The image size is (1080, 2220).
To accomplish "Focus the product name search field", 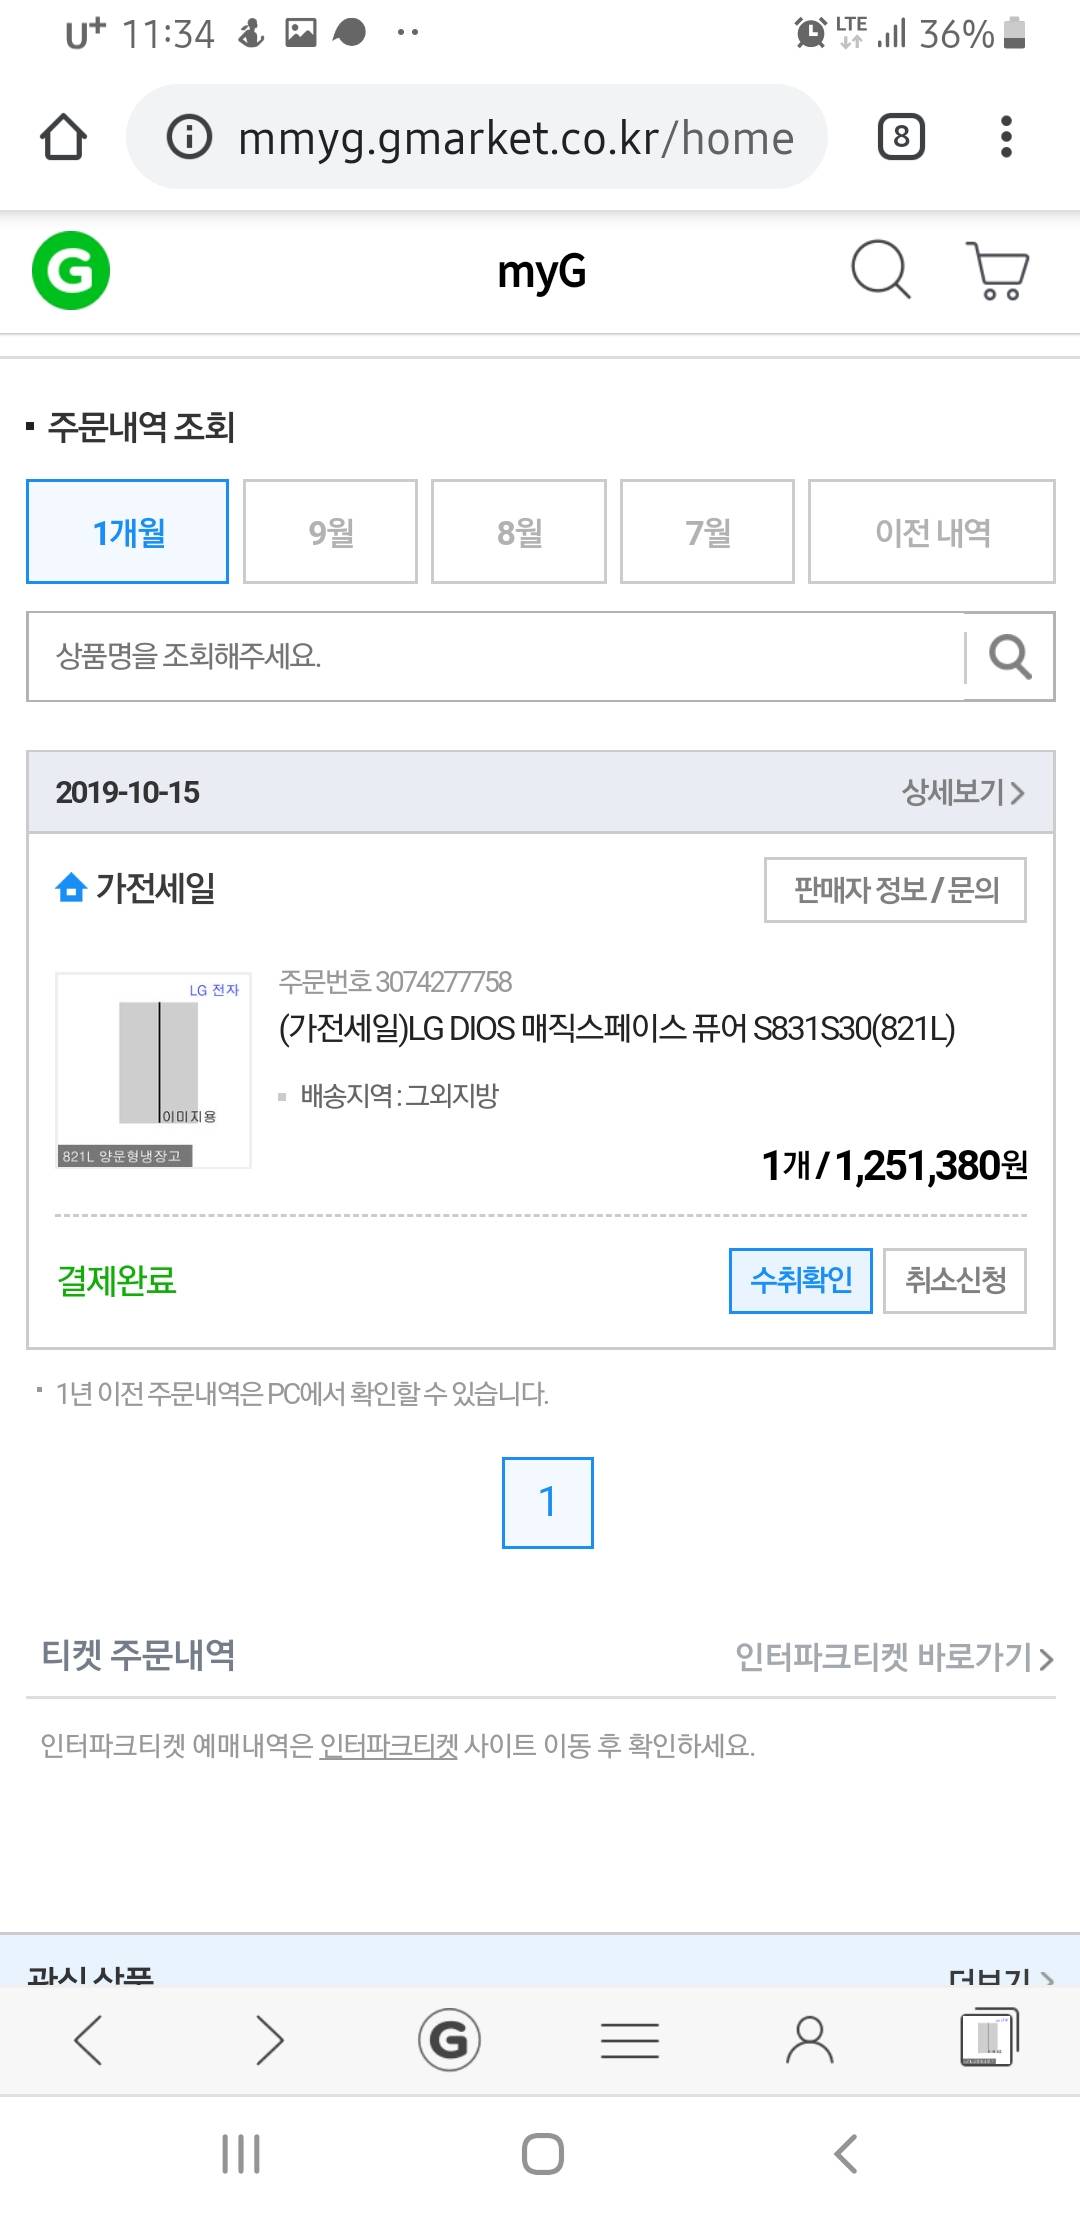I will coord(495,656).
